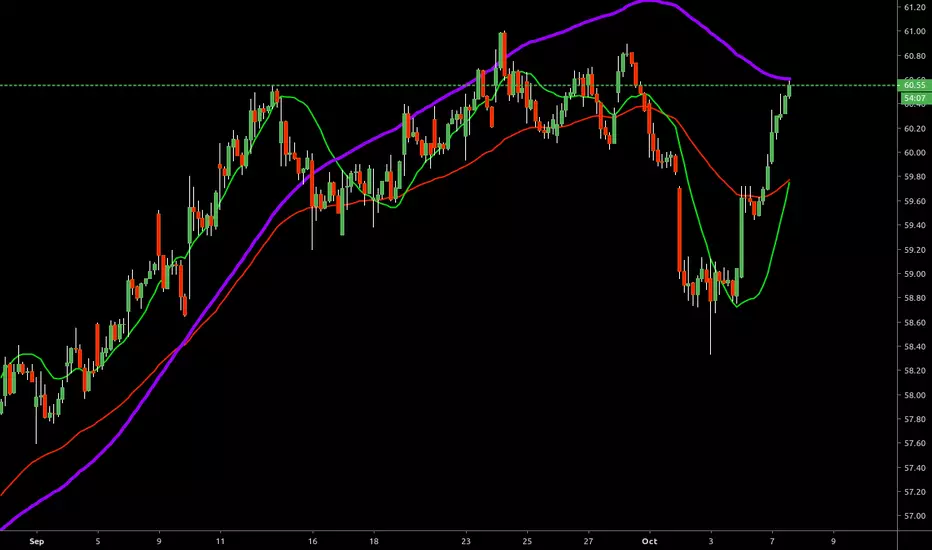Click the 58.20 price axis label
932x550 pixels.
point(914,370)
